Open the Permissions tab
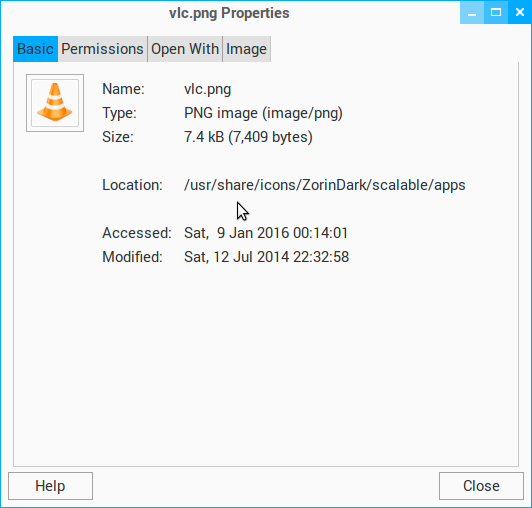Viewport: 532px width, 508px height. point(102,49)
